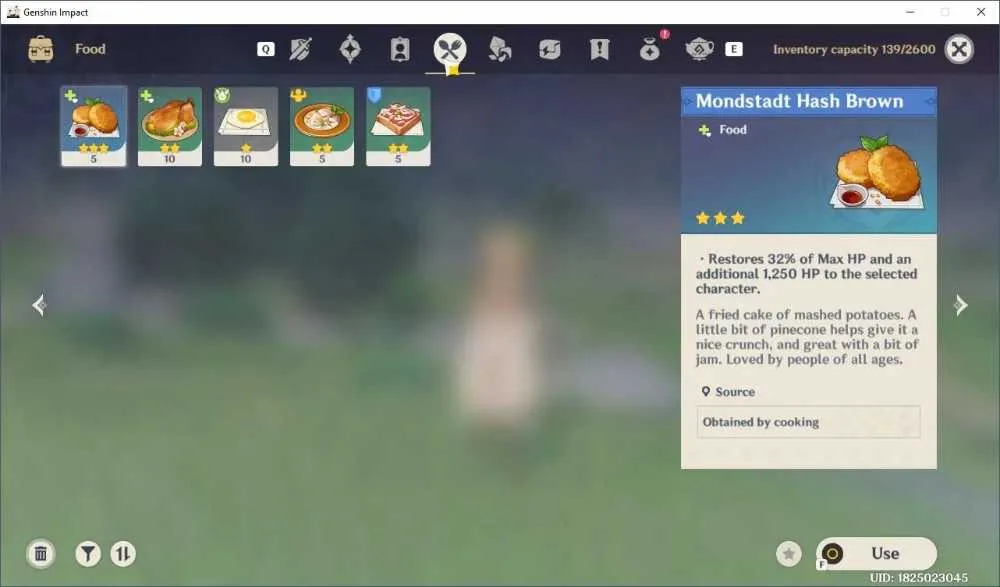
Task: Open the Materials tab leaf icon
Action: click(499, 49)
